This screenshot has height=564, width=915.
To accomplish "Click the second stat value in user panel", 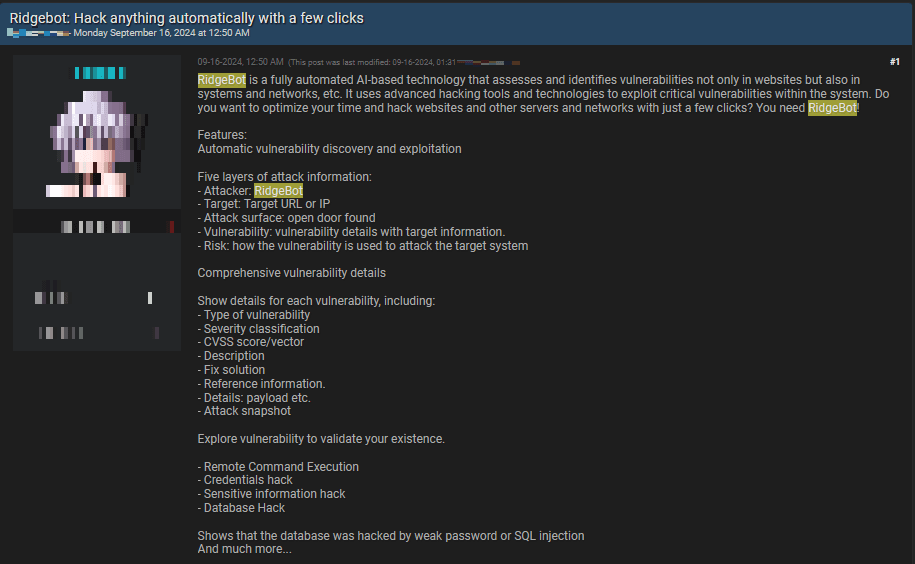I will pyautogui.click(x=156, y=332).
